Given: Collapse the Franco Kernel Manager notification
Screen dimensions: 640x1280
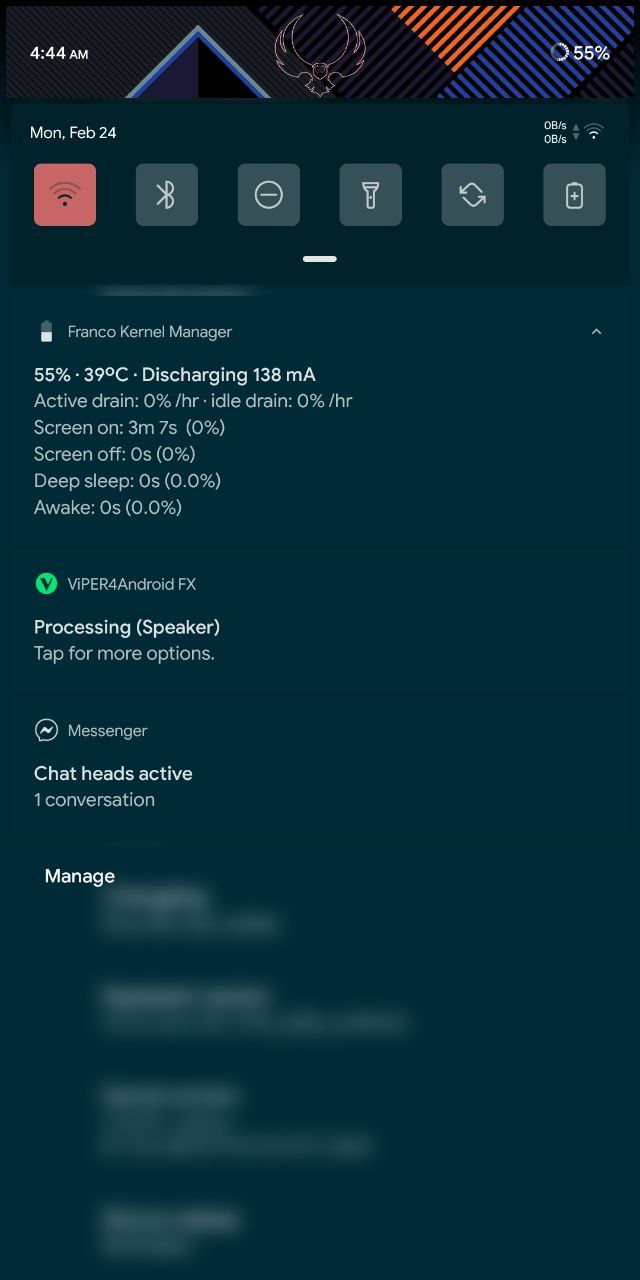Looking at the screenshot, I should pyautogui.click(x=597, y=332).
